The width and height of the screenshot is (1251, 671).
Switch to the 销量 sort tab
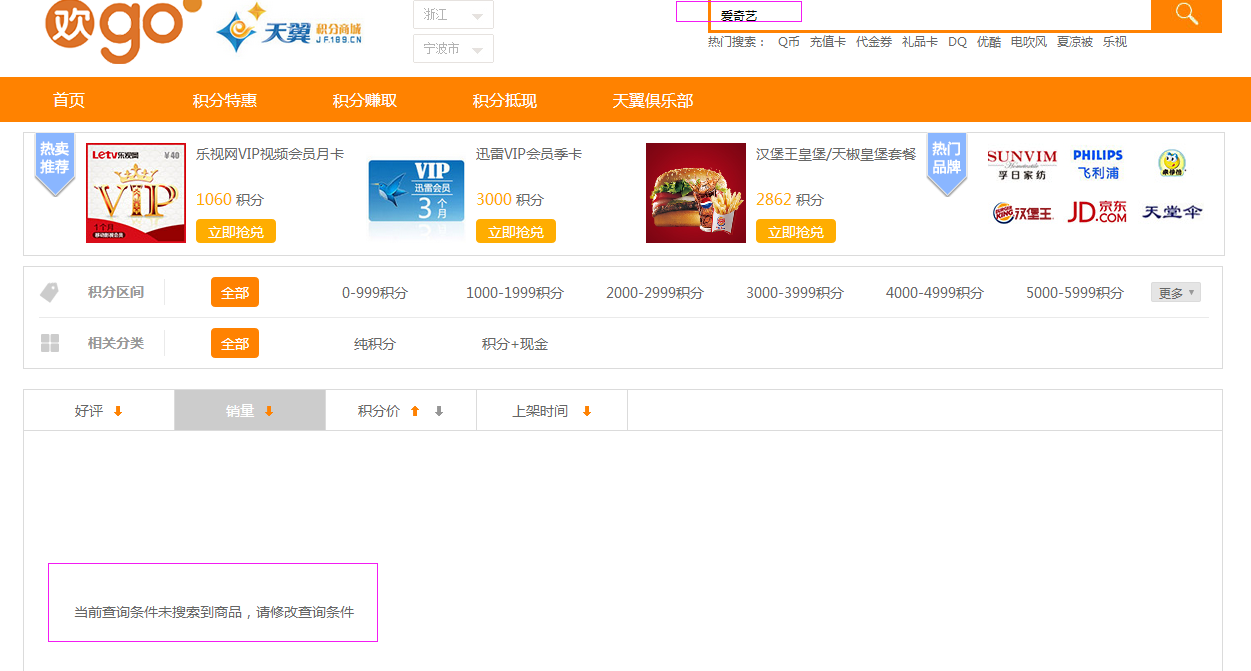click(250, 411)
